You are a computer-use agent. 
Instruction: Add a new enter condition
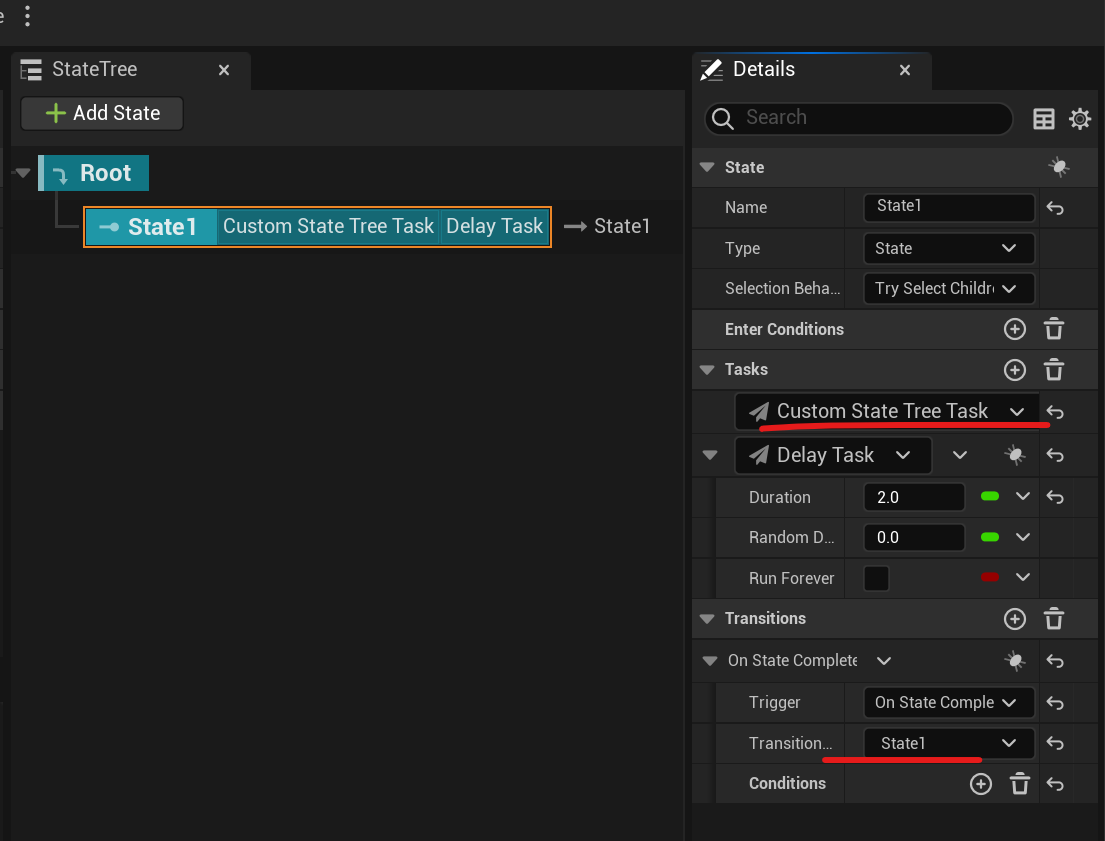(1015, 329)
